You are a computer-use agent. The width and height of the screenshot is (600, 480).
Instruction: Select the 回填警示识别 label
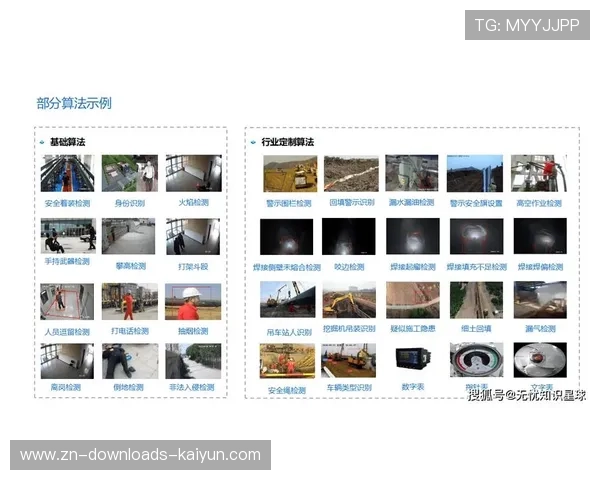[352, 202]
